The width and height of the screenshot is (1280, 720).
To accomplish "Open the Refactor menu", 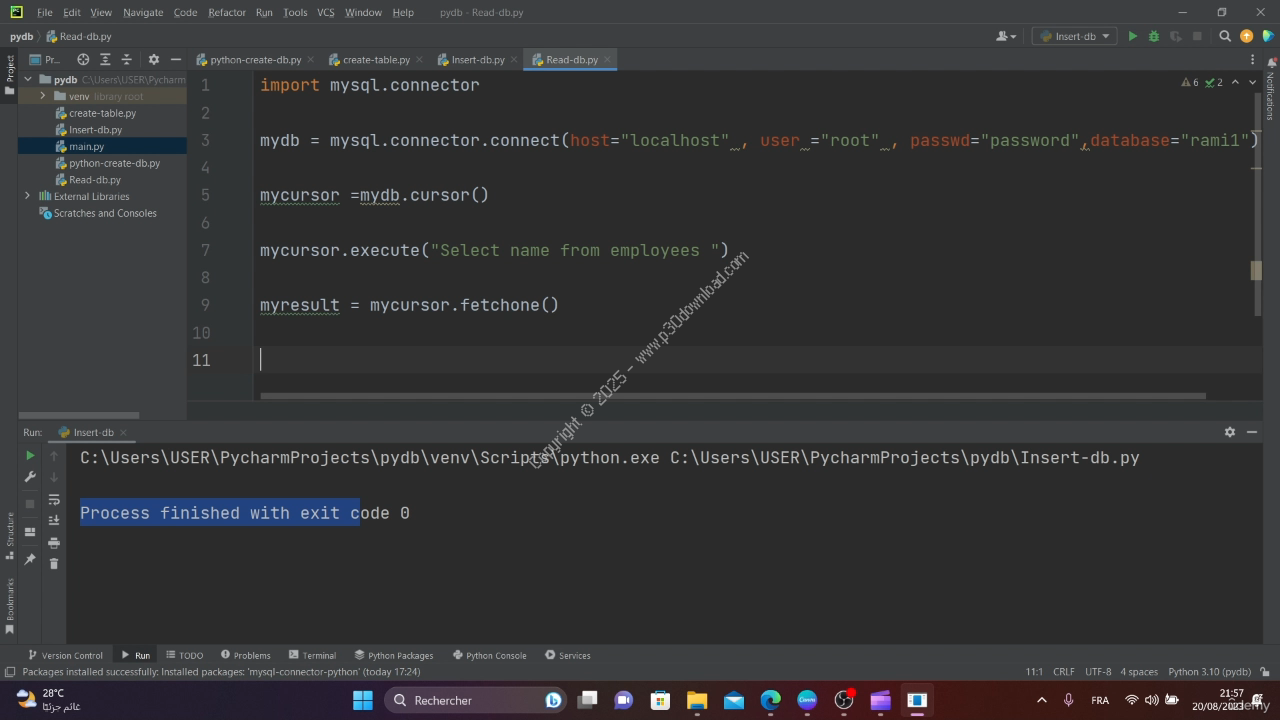I will [x=227, y=12].
